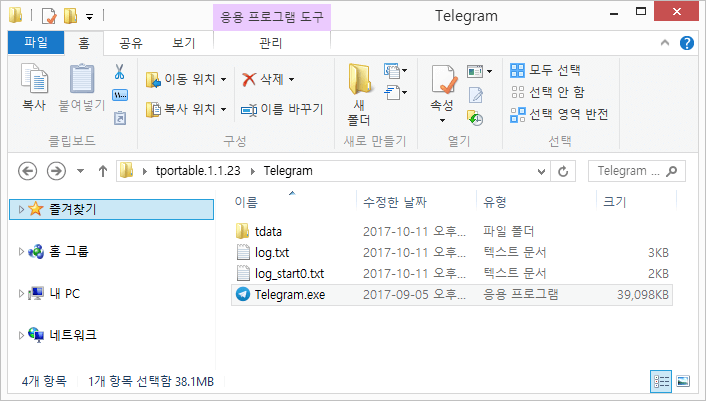This screenshot has width=706, height=401.
Task: Click Select all (모두 선택)
Action: pos(546,70)
